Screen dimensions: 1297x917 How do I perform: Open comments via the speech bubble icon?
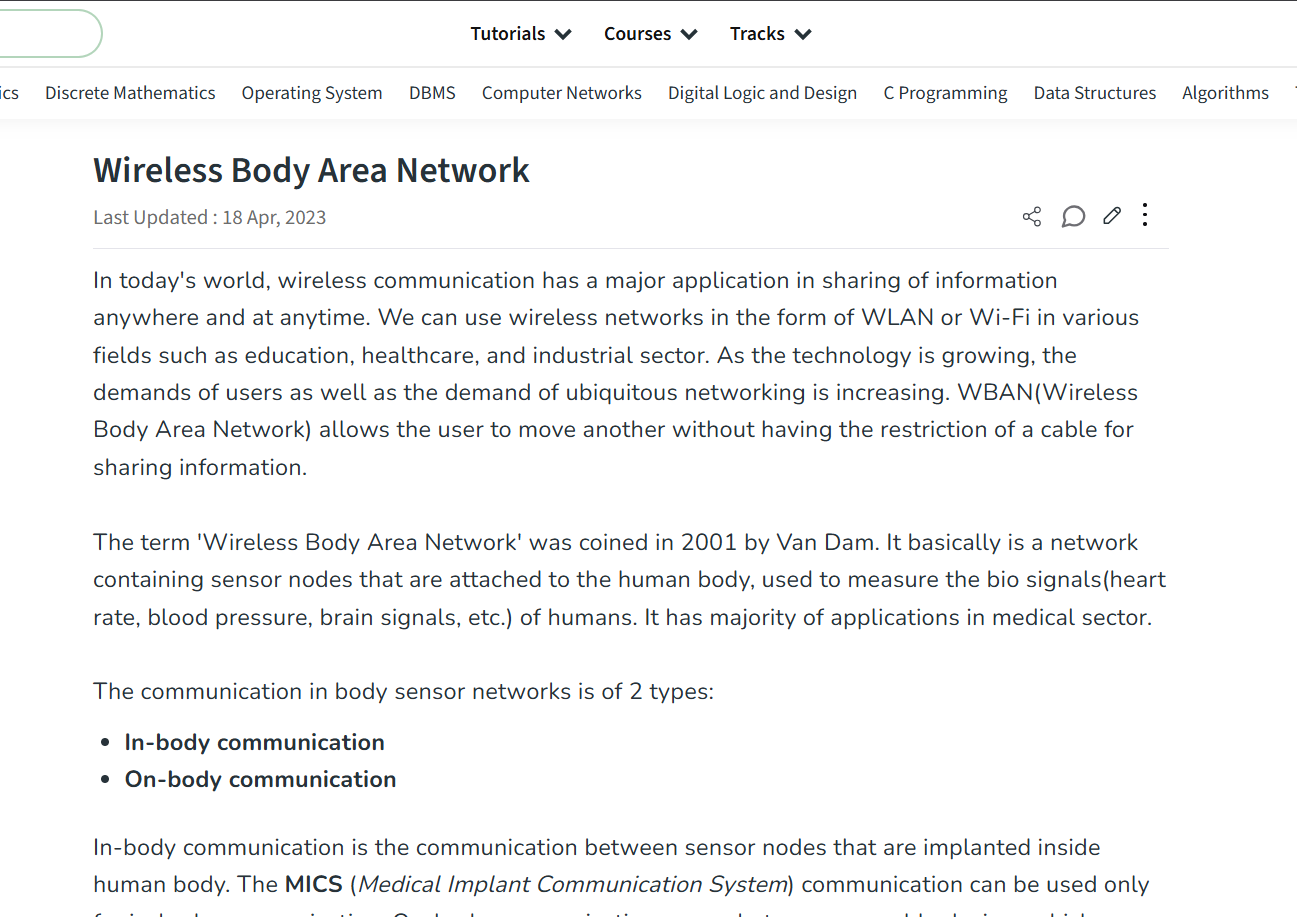[x=1073, y=216]
